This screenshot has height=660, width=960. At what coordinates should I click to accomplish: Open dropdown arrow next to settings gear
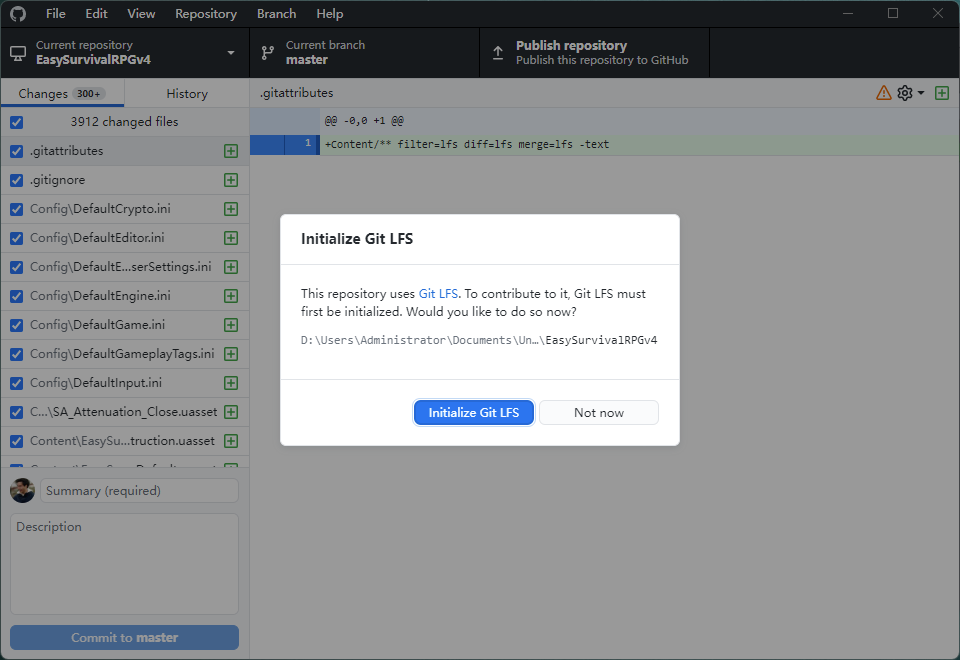click(x=921, y=93)
